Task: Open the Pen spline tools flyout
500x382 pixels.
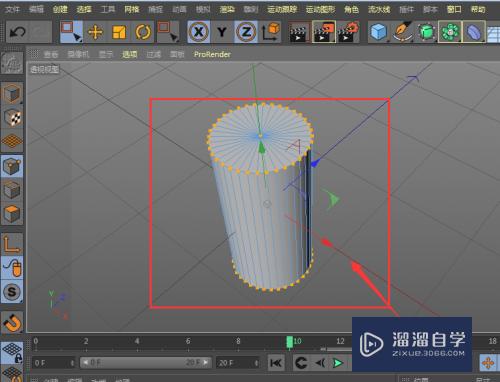Action: coord(403,32)
